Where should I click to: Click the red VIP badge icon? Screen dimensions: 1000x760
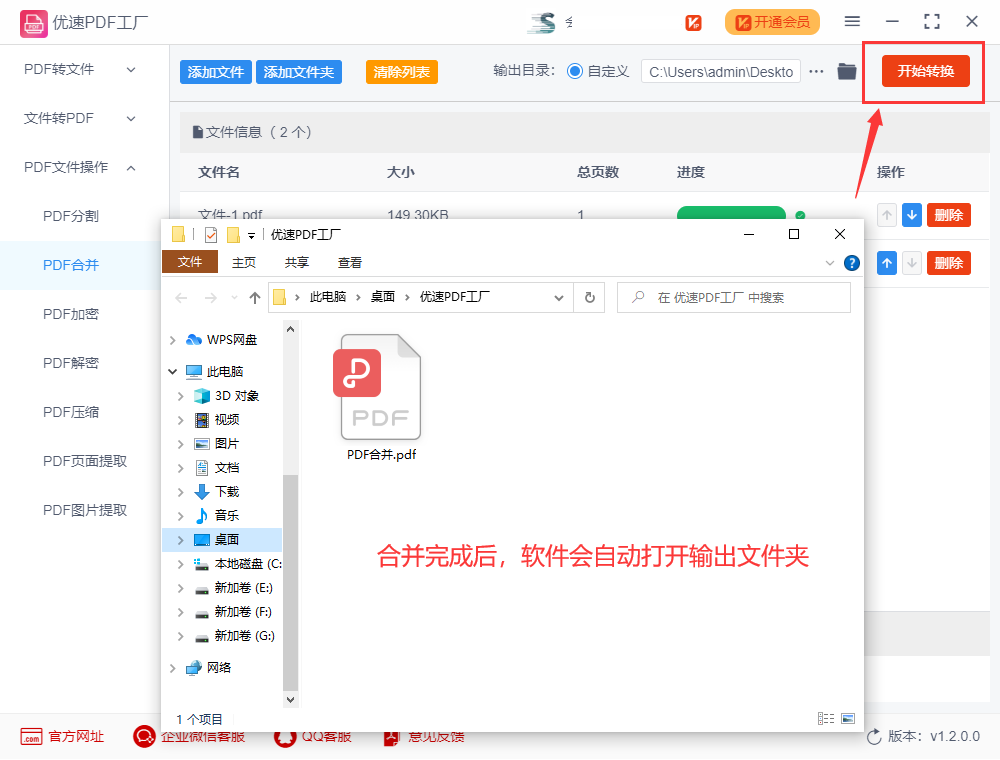693,23
